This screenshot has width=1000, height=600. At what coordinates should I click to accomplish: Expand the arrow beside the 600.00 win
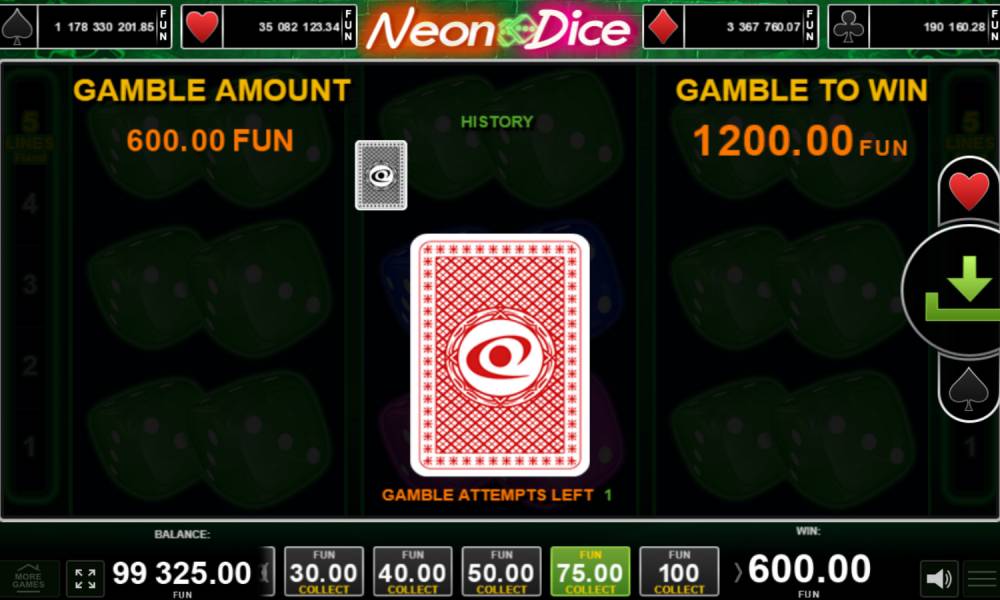pyautogui.click(x=738, y=571)
